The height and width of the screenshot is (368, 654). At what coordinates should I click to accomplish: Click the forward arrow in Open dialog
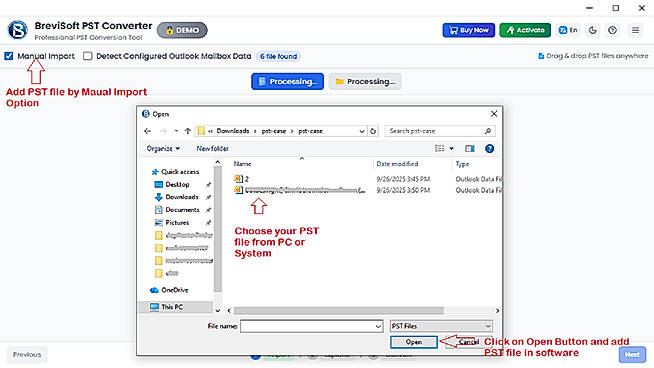[163, 131]
